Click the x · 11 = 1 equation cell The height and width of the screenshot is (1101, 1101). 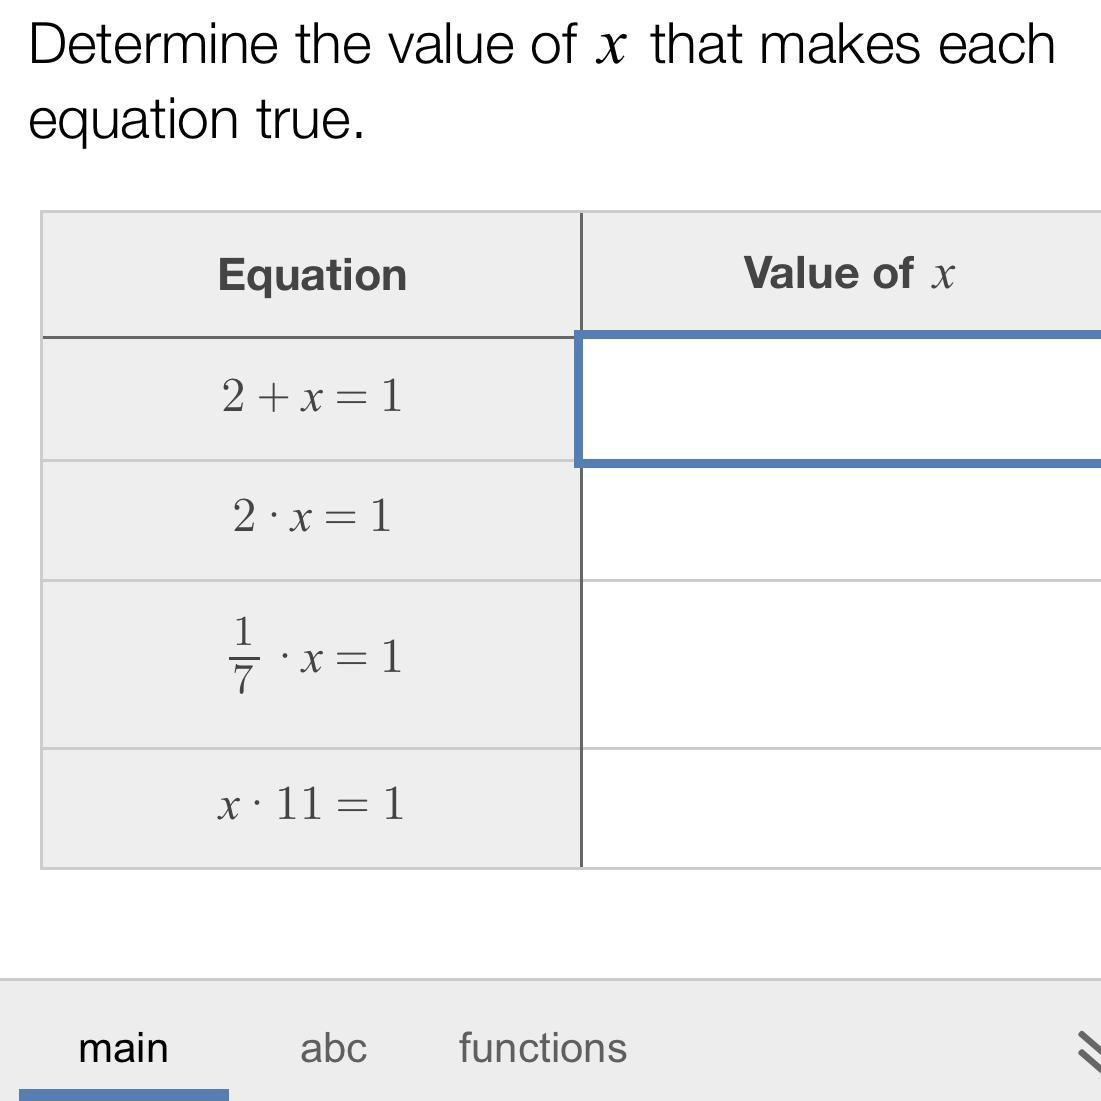[x=312, y=808]
